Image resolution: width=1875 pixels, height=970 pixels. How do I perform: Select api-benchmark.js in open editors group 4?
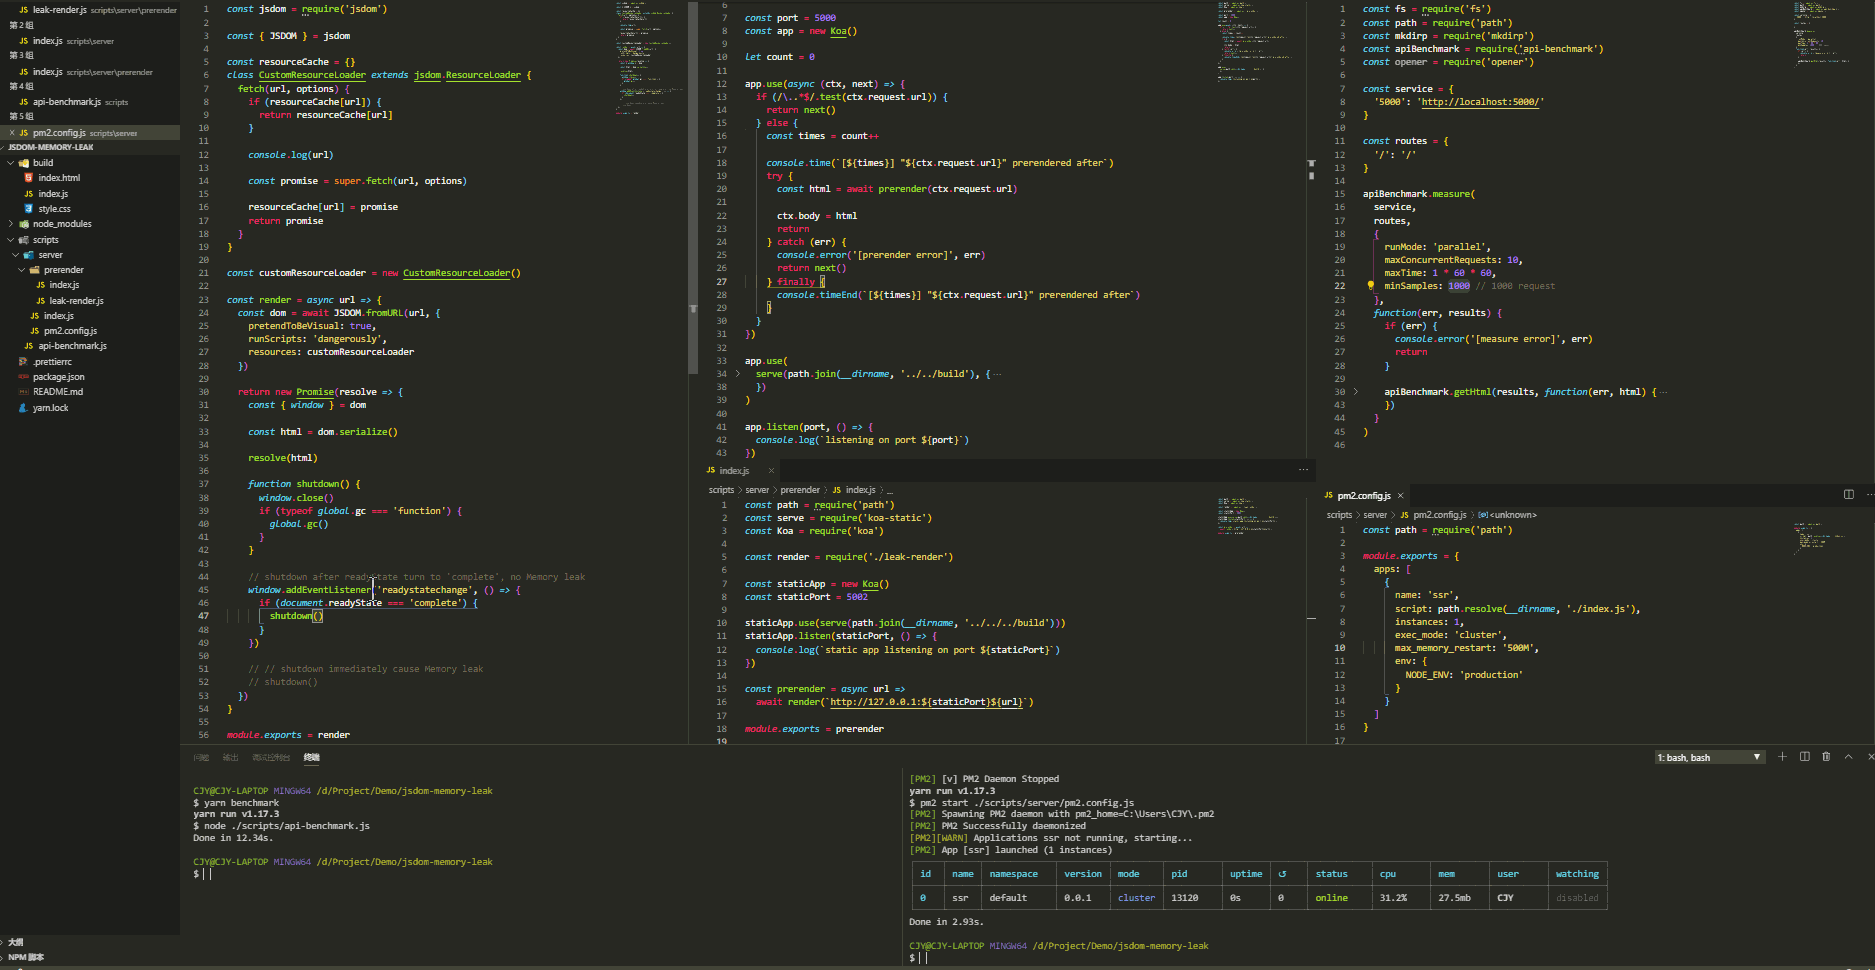pyautogui.click(x=67, y=102)
